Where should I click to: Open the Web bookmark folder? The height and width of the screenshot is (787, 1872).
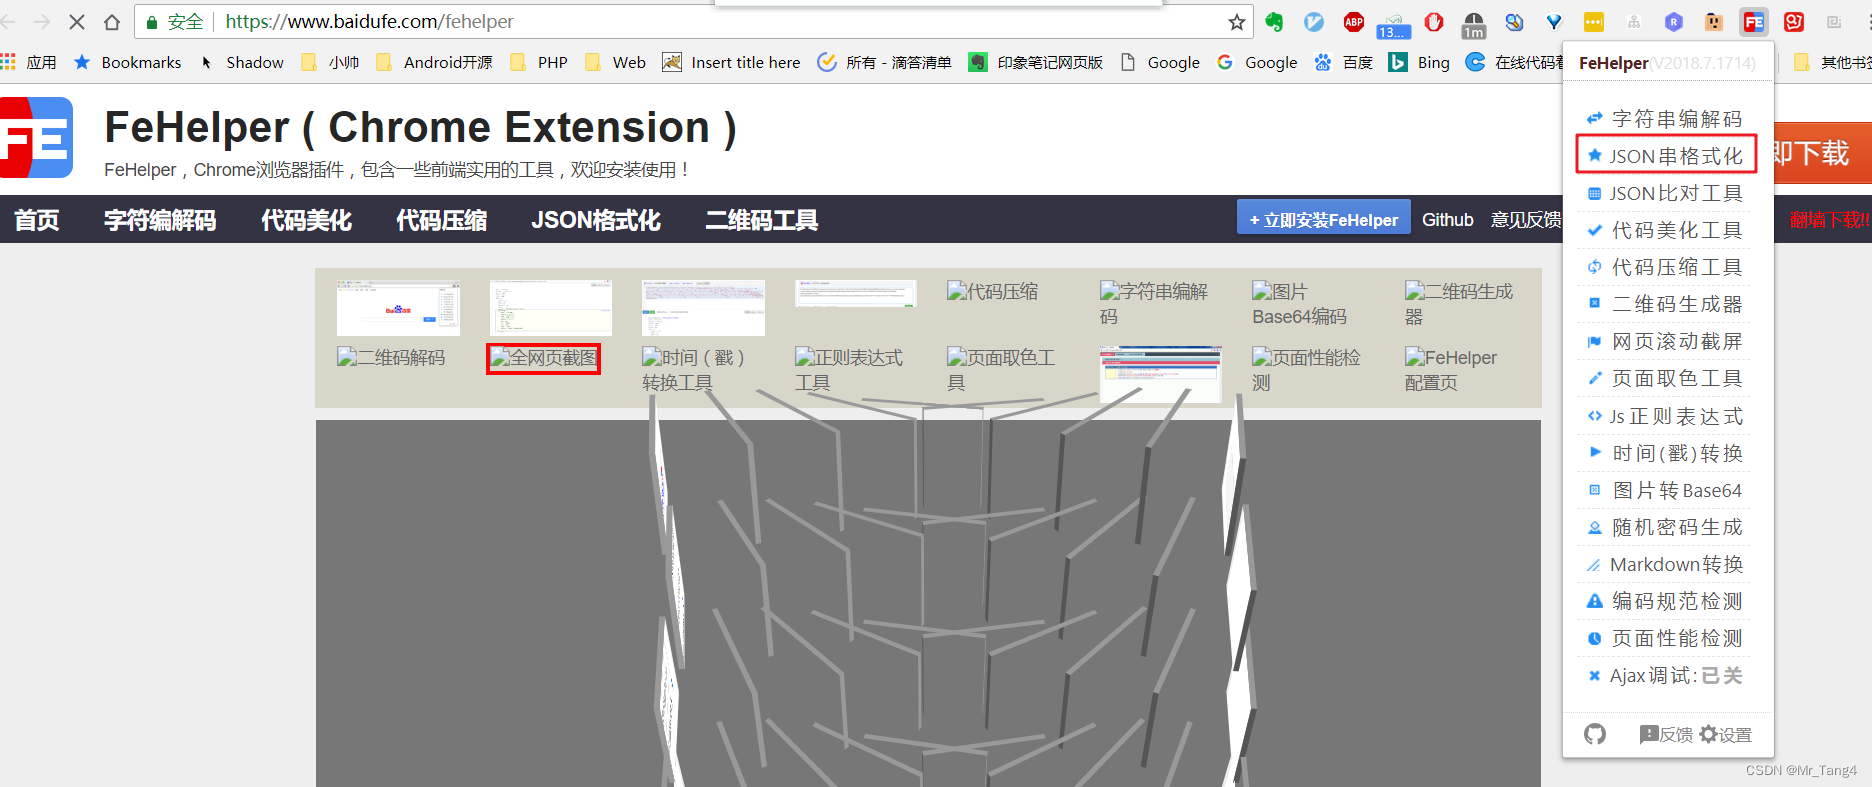pyautogui.click(x=616, y=62)
